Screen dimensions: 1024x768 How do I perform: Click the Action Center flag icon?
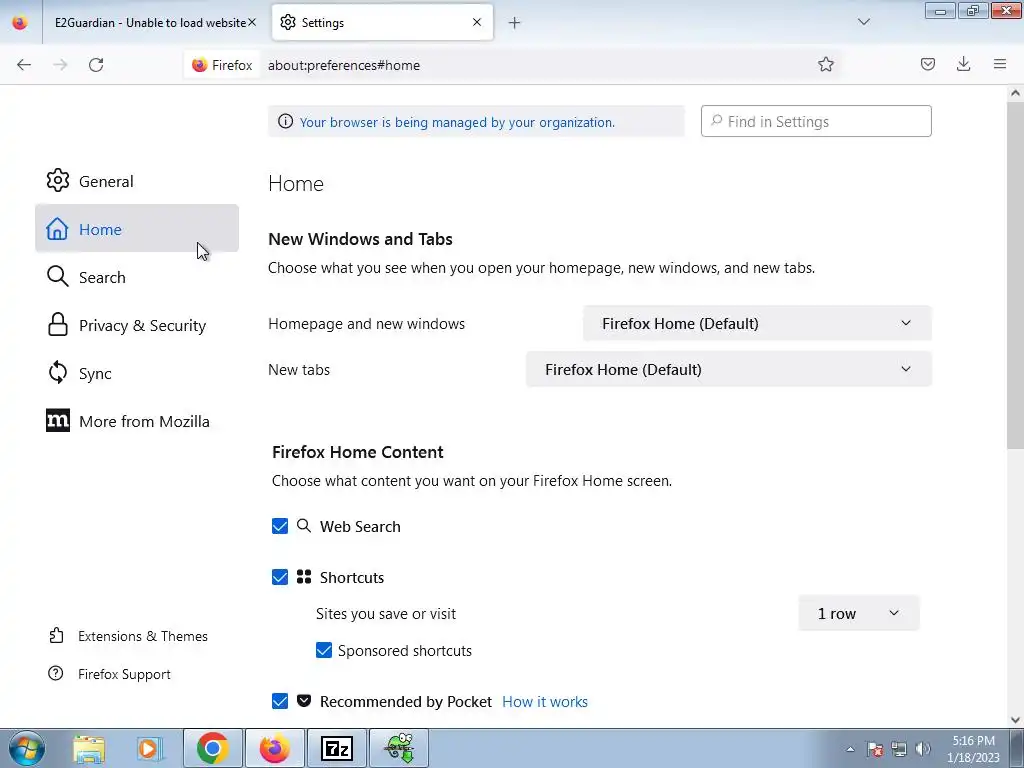[875, 749]
